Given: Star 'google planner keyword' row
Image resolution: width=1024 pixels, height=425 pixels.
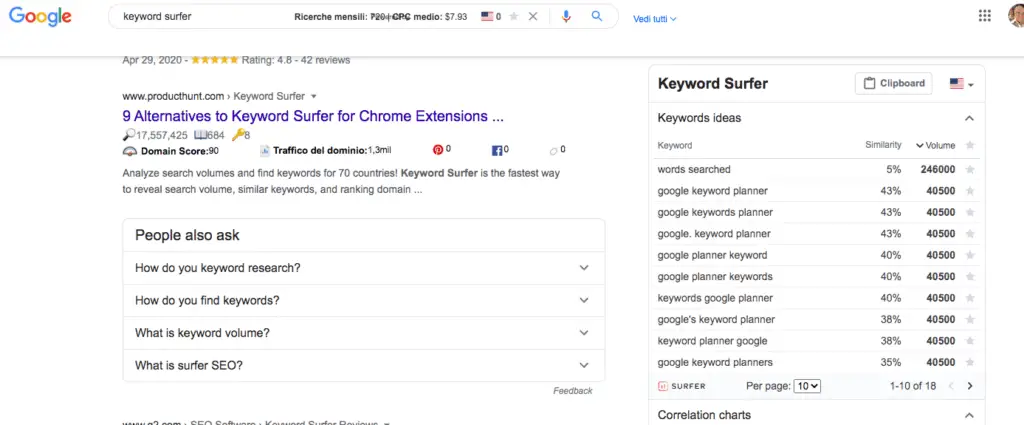Looking at the screenshot, I should point(970,255).
